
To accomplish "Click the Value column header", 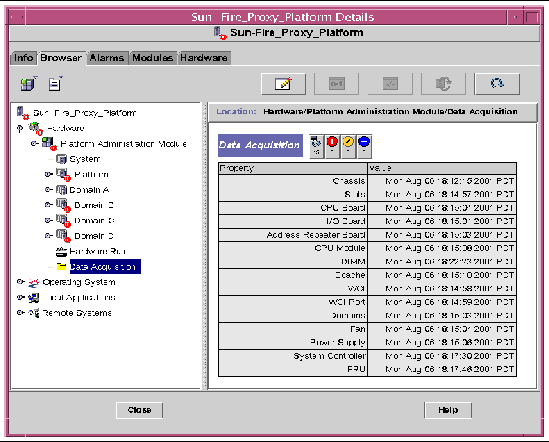I will pyautogui.click(x=442, y=168).
